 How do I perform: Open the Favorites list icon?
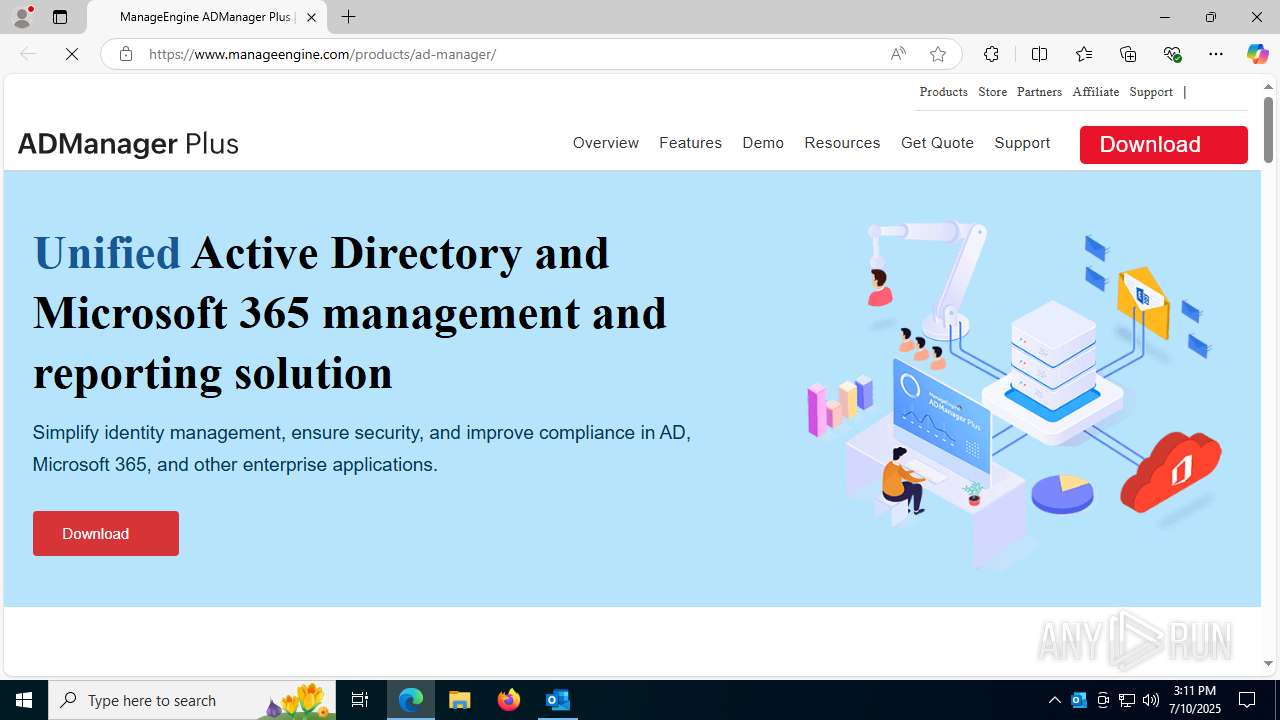click(x=1083, y=54)
